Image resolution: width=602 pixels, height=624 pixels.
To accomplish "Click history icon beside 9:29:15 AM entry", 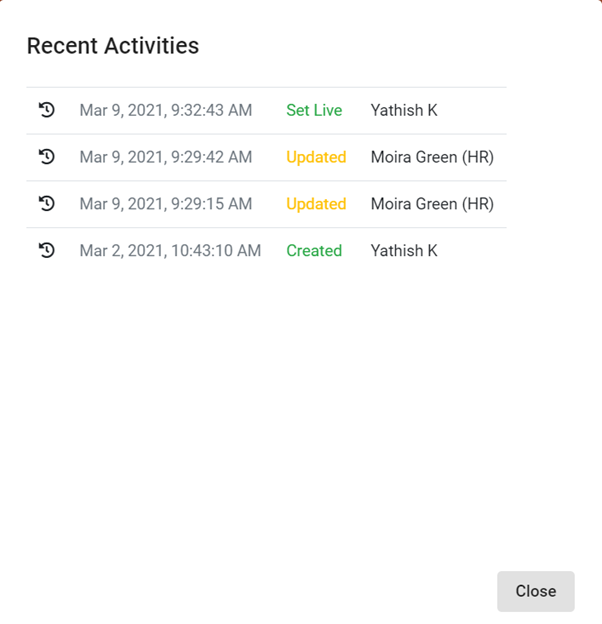I will (x=46, y=204).
